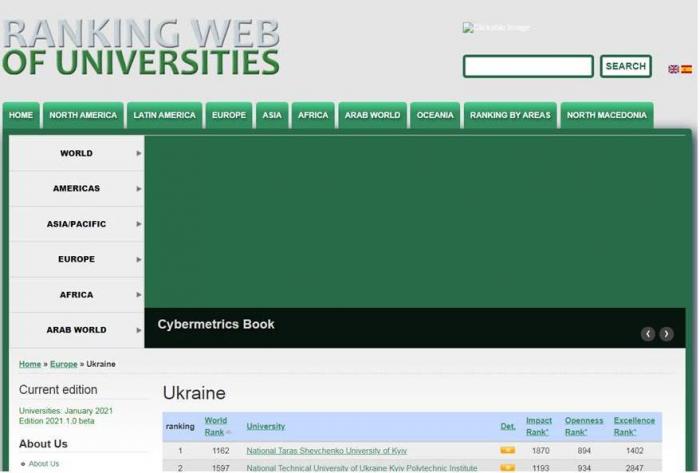Open the LATIN AMERICA tab
Image resolution: width=700 pixels, height=473 pixels.
(164, 115)
